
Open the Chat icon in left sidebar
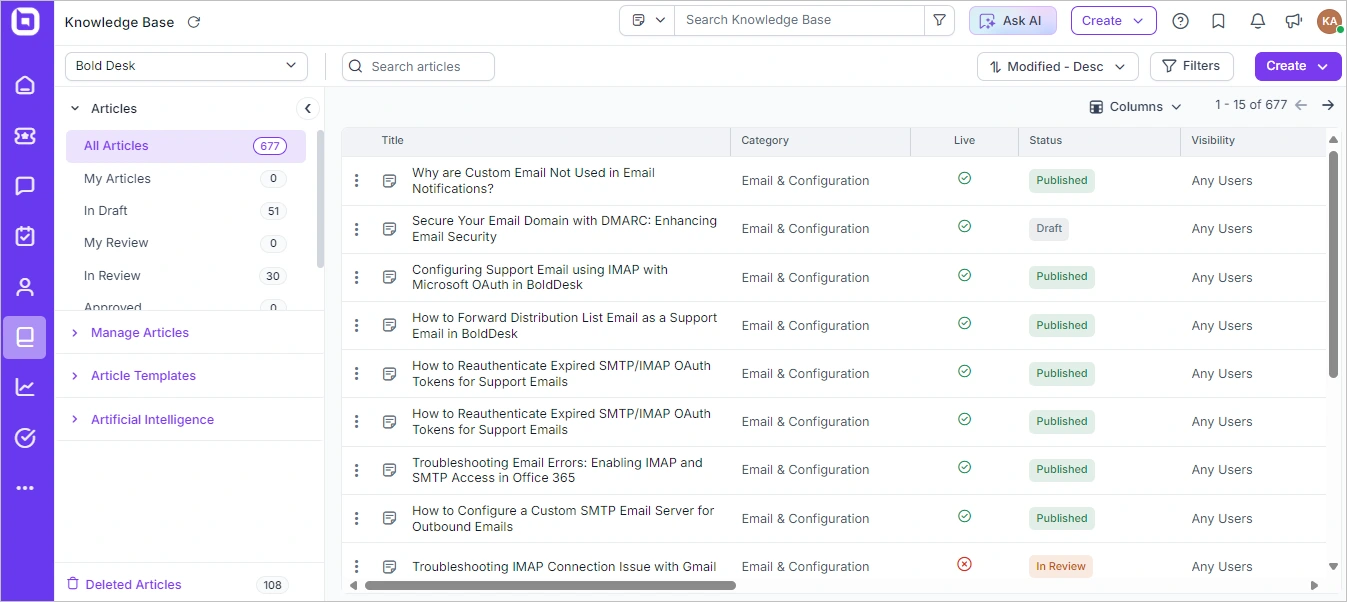click(25, 186)
